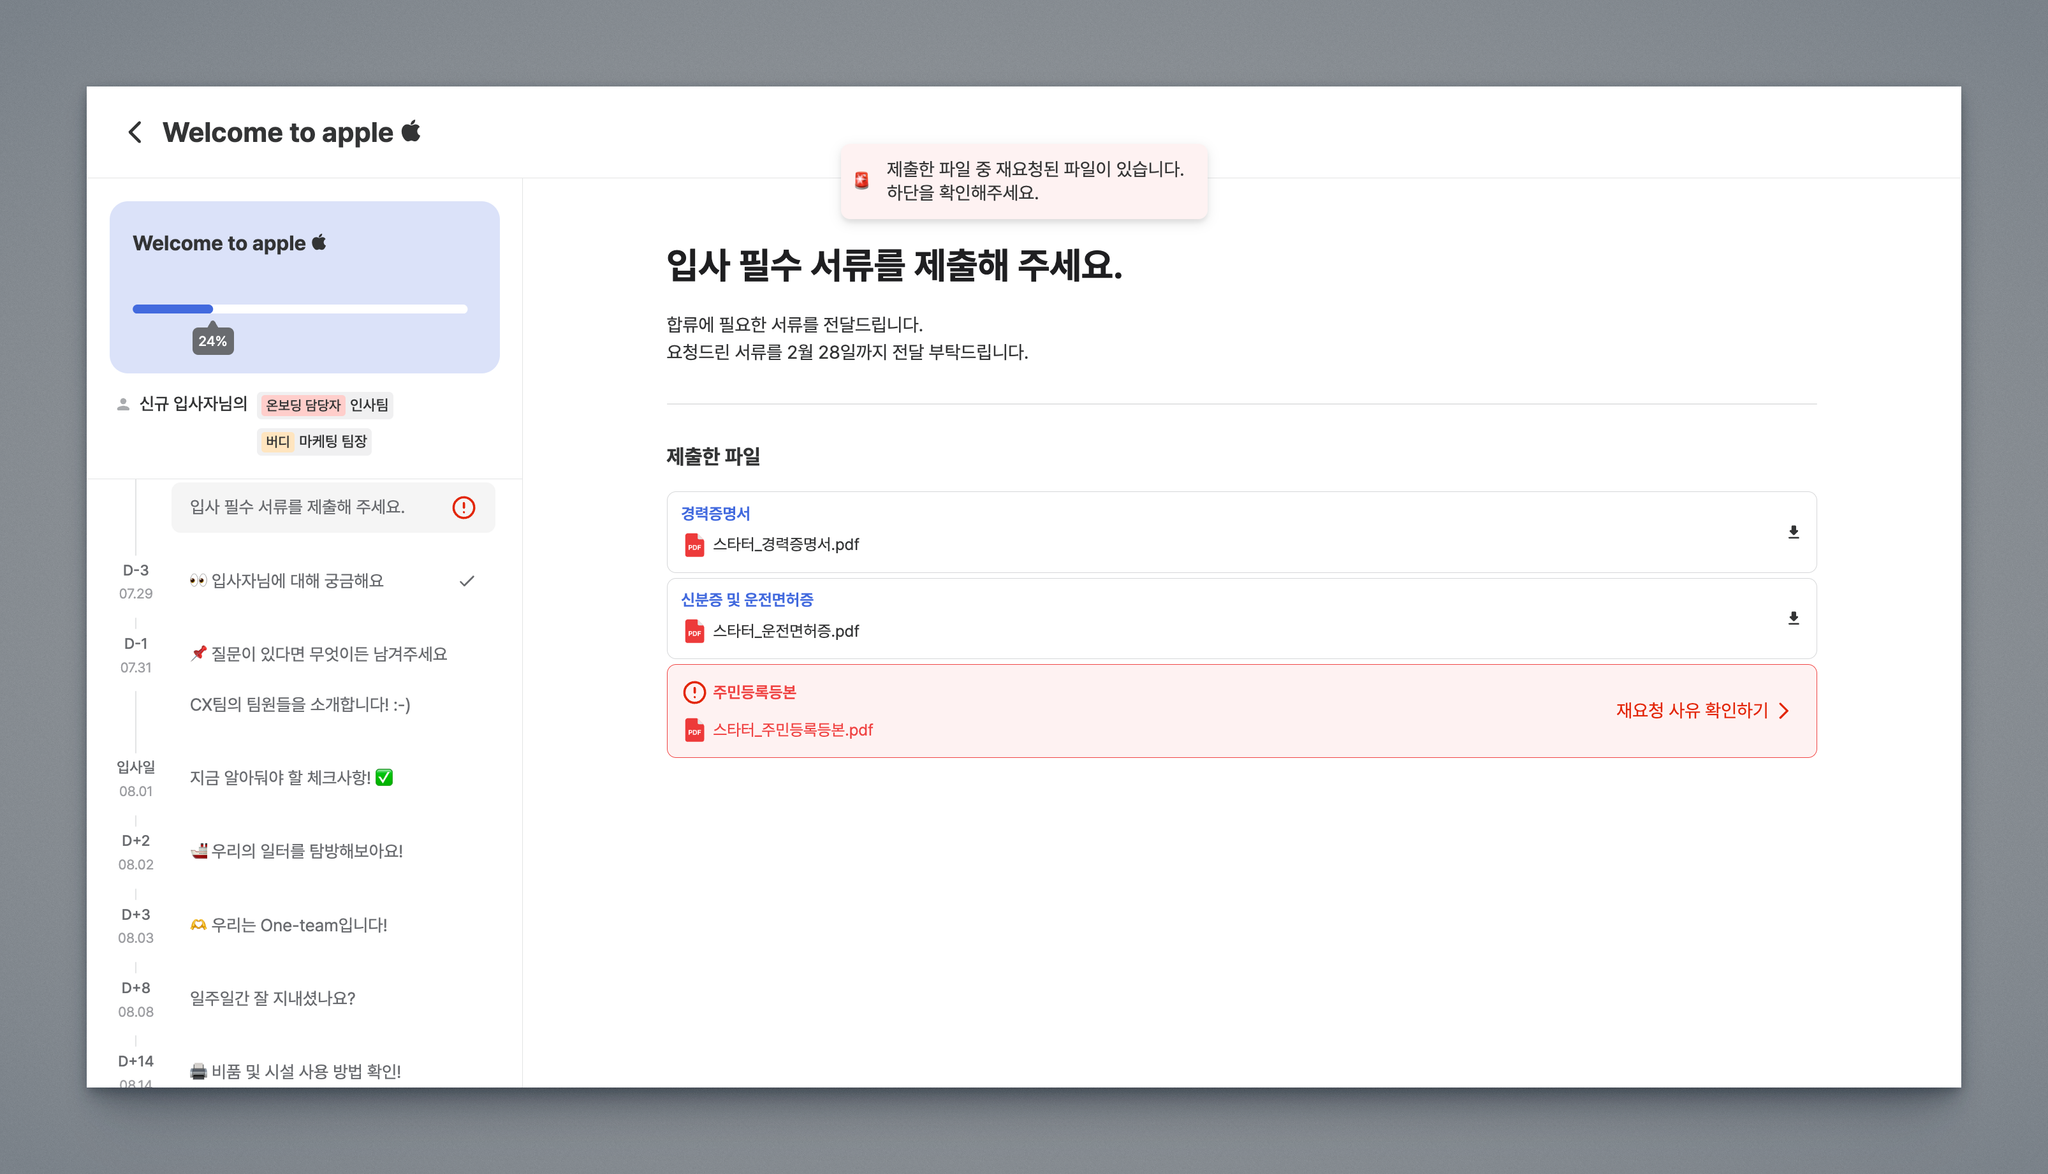
Task: Click the 온보딩 담당자 인사팀 tag
Action: 326,405
